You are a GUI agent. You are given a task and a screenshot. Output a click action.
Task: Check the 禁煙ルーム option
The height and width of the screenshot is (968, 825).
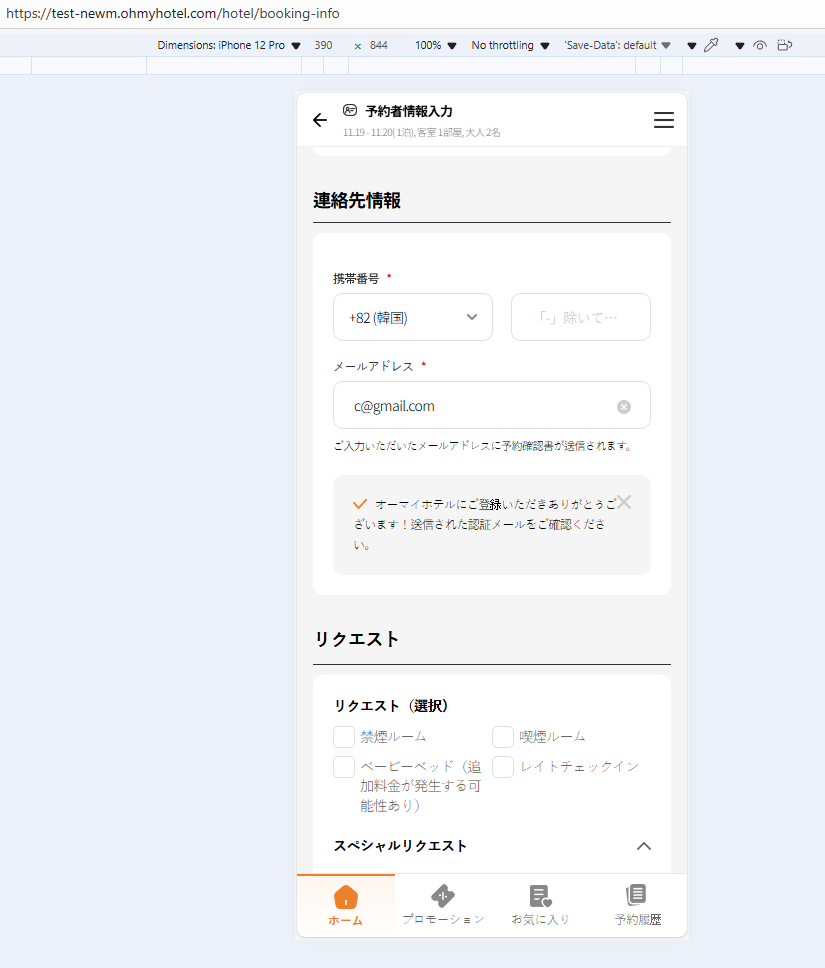(344, 736)
